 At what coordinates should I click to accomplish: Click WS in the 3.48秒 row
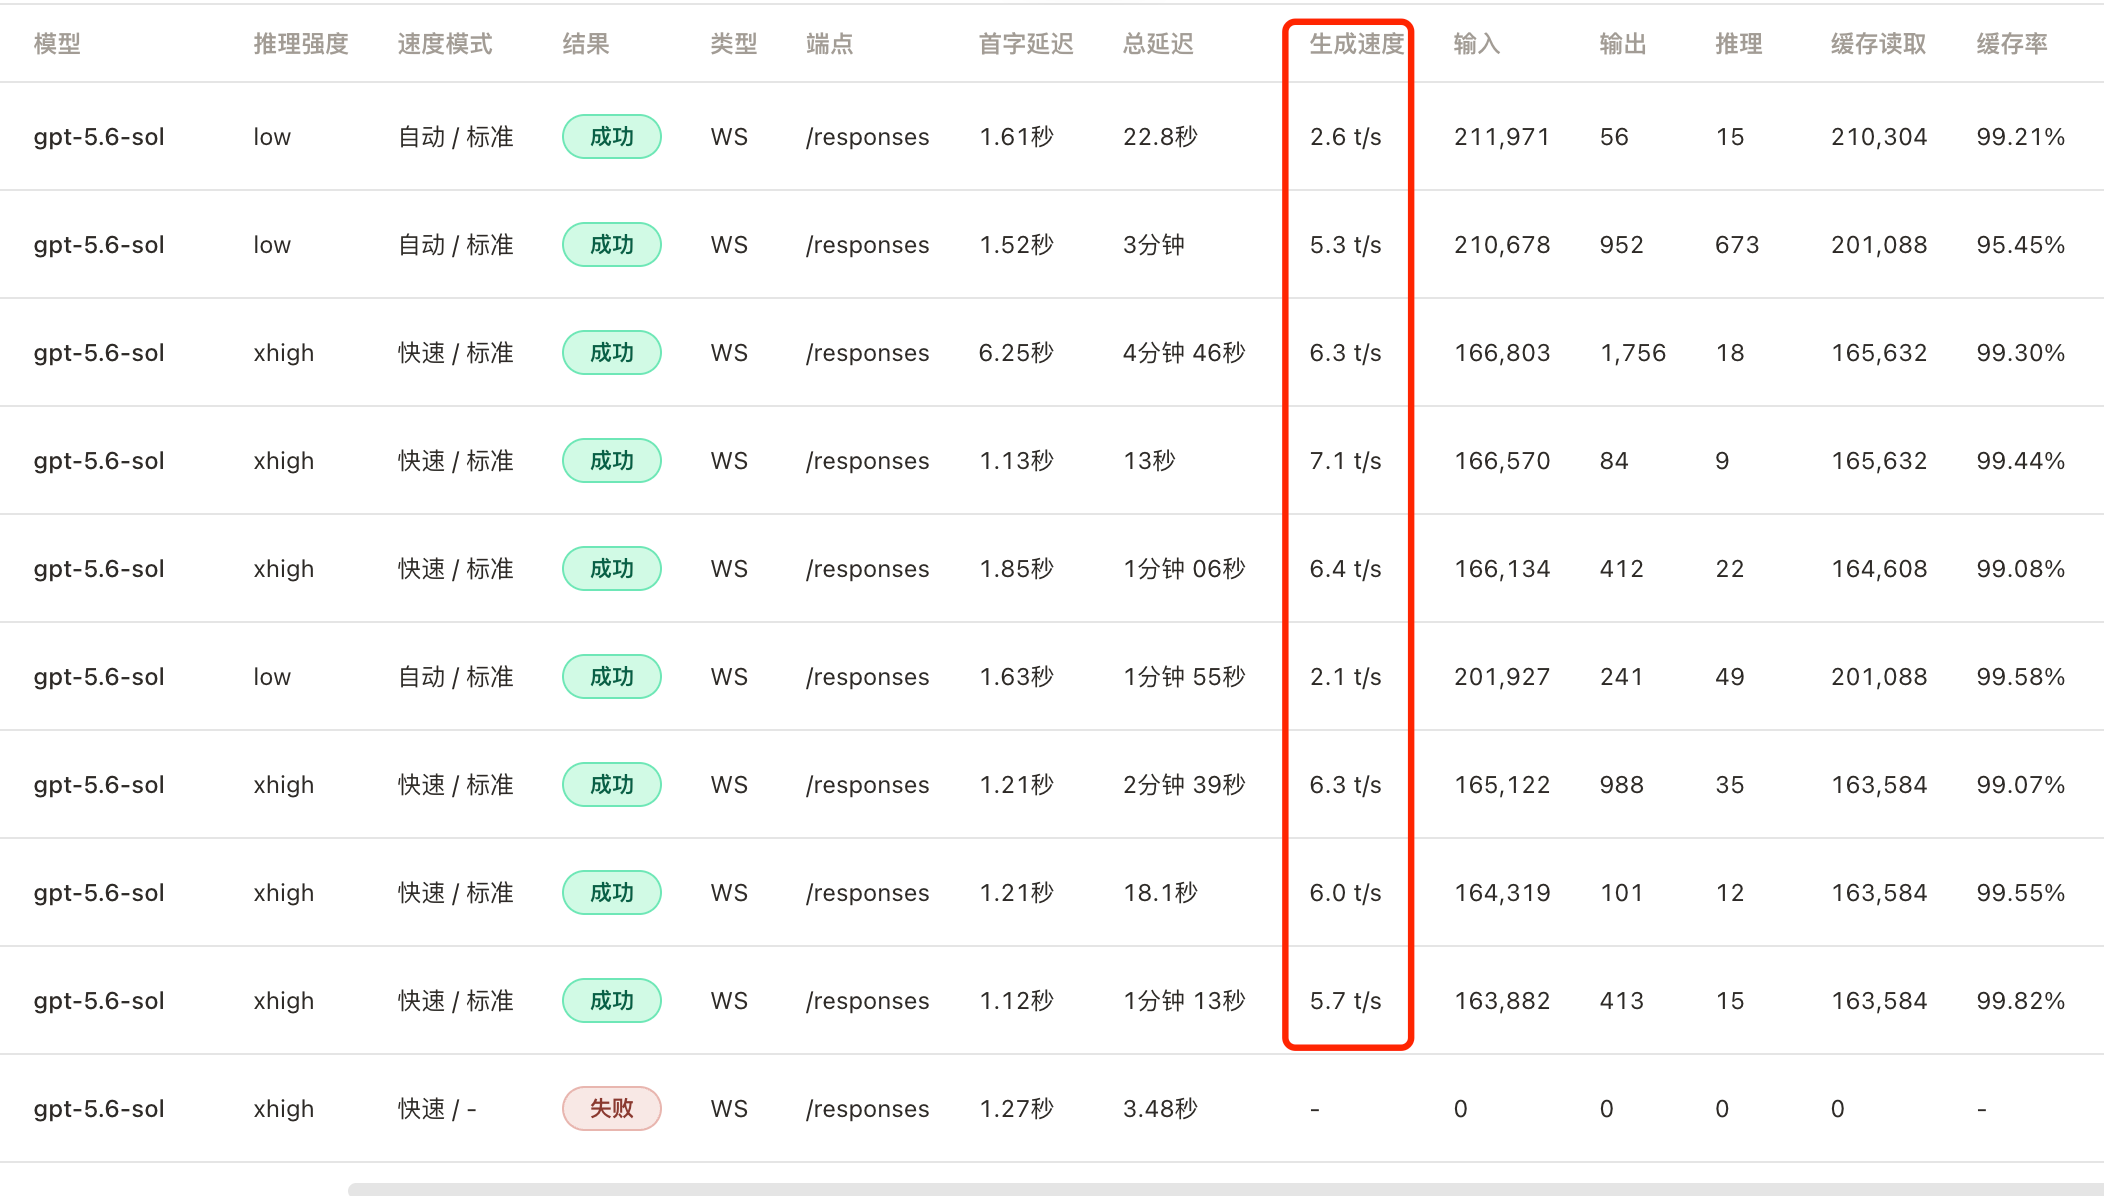[729, 1109]
